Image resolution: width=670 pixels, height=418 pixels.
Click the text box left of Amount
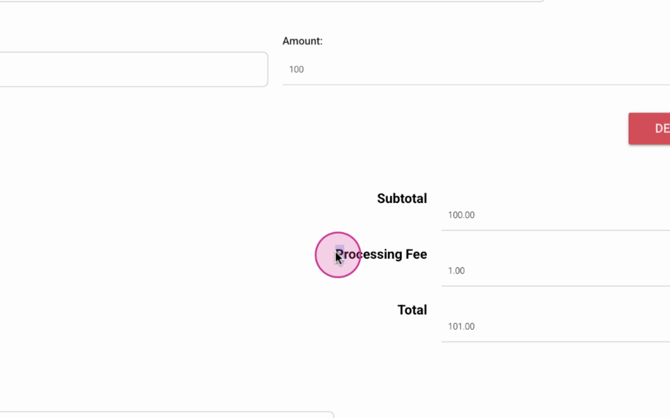tap(132, 70)
